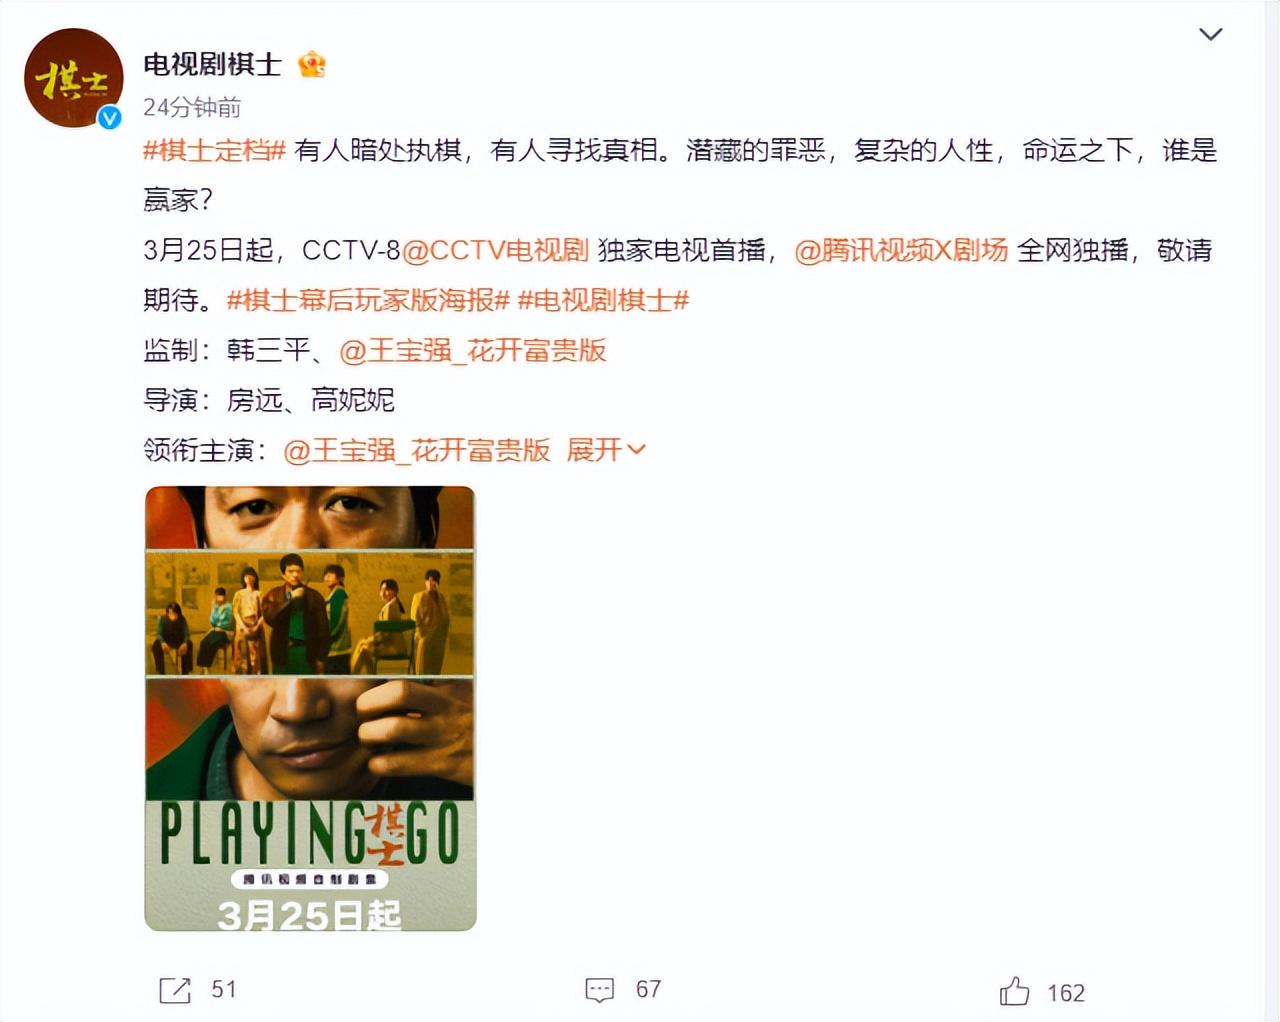Like the post with thumbs-up icon
This screenshot has height=1022, width=1280.
(x=1014, y=991)
